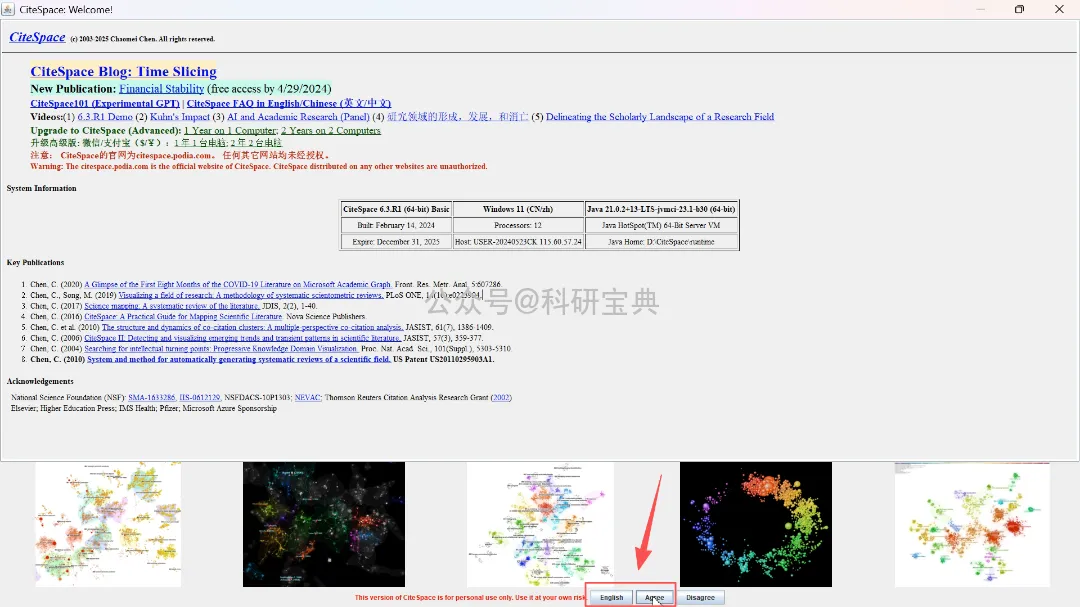Viewport: 1080px width, 607px height.
Task: Open NSF grant SMA-1633286 link
Action: pos(152,398)
